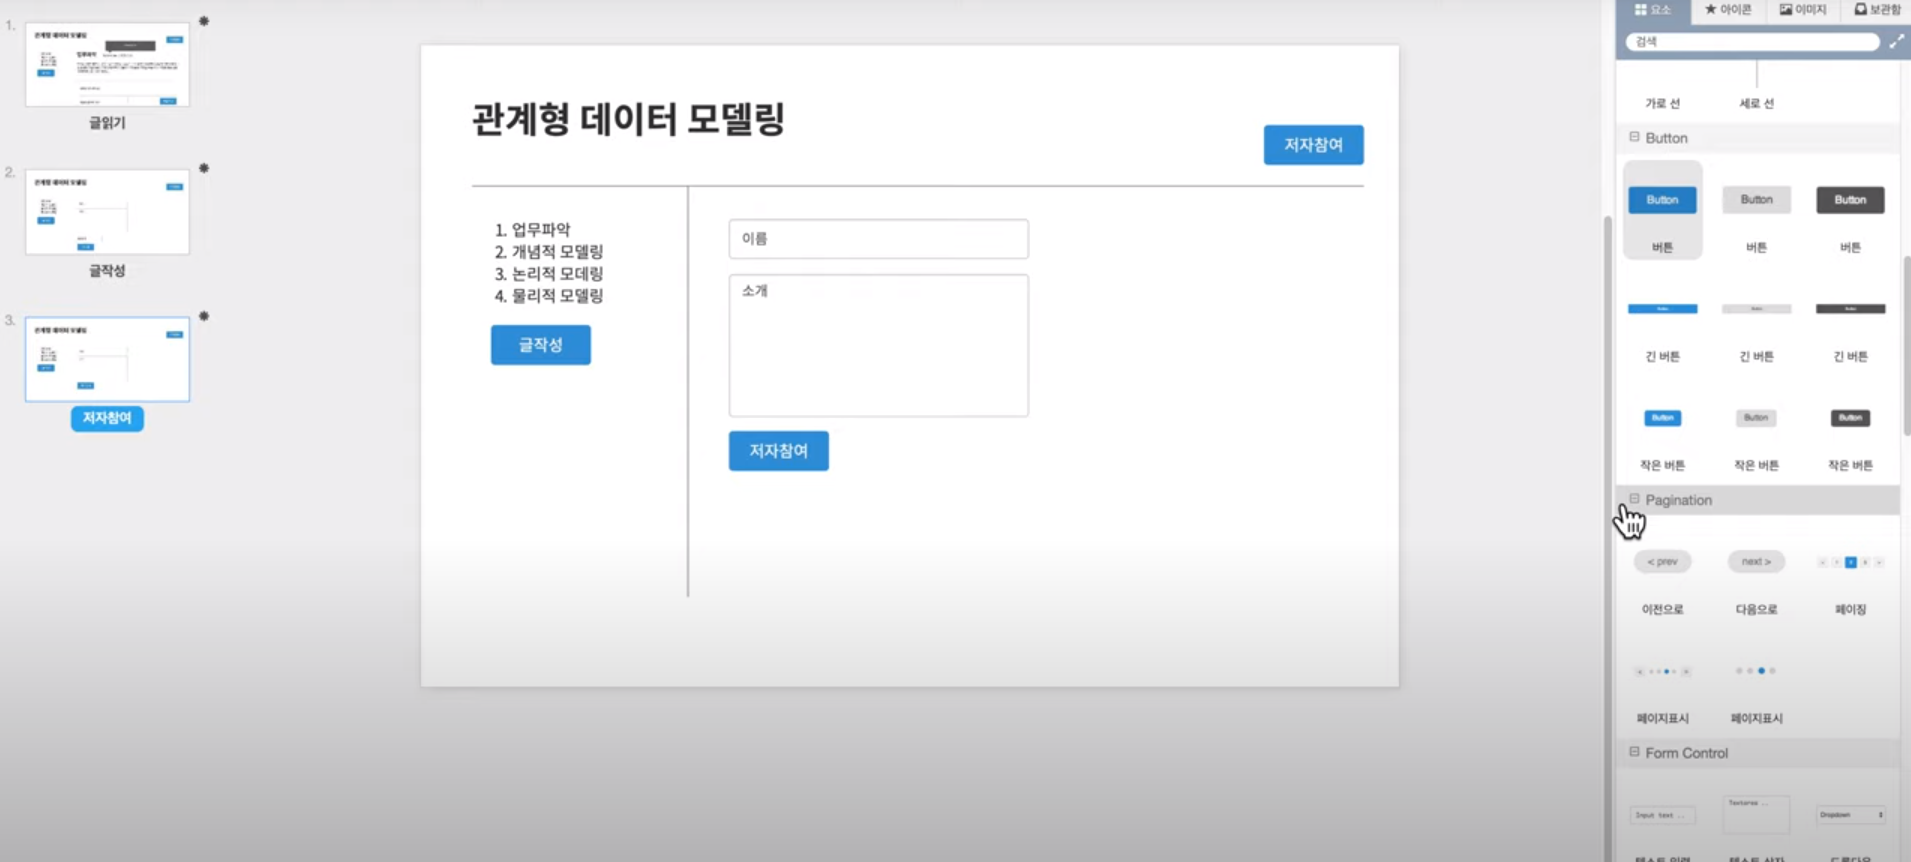The image size is (1911, 862).
Task: Select the 페이징 numbered pagination element
Action: (1850, 563)
